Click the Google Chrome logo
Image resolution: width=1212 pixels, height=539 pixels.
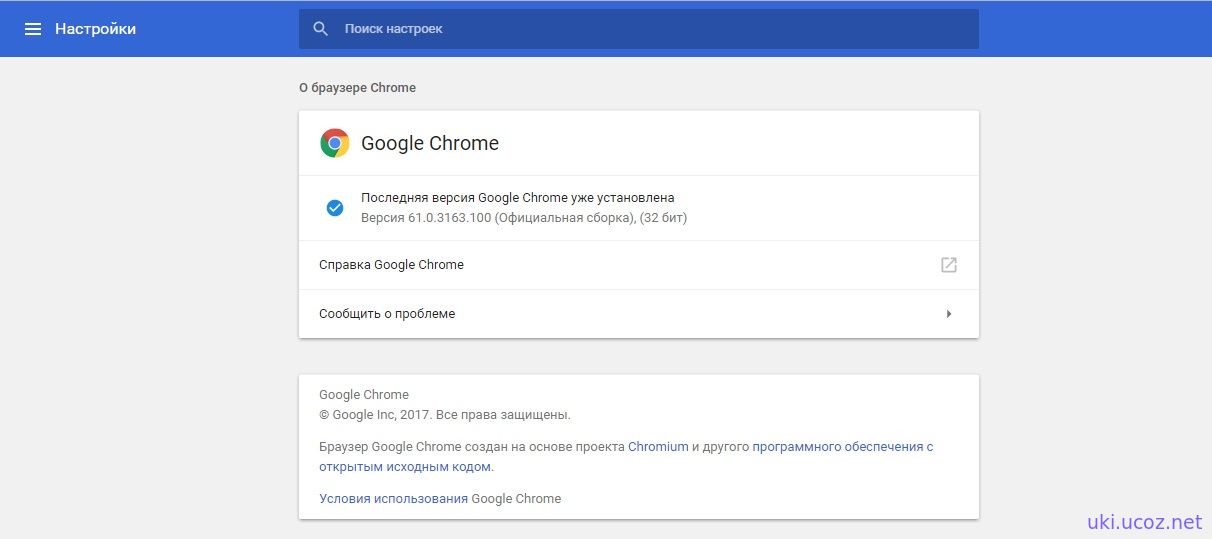click(335, 143)
